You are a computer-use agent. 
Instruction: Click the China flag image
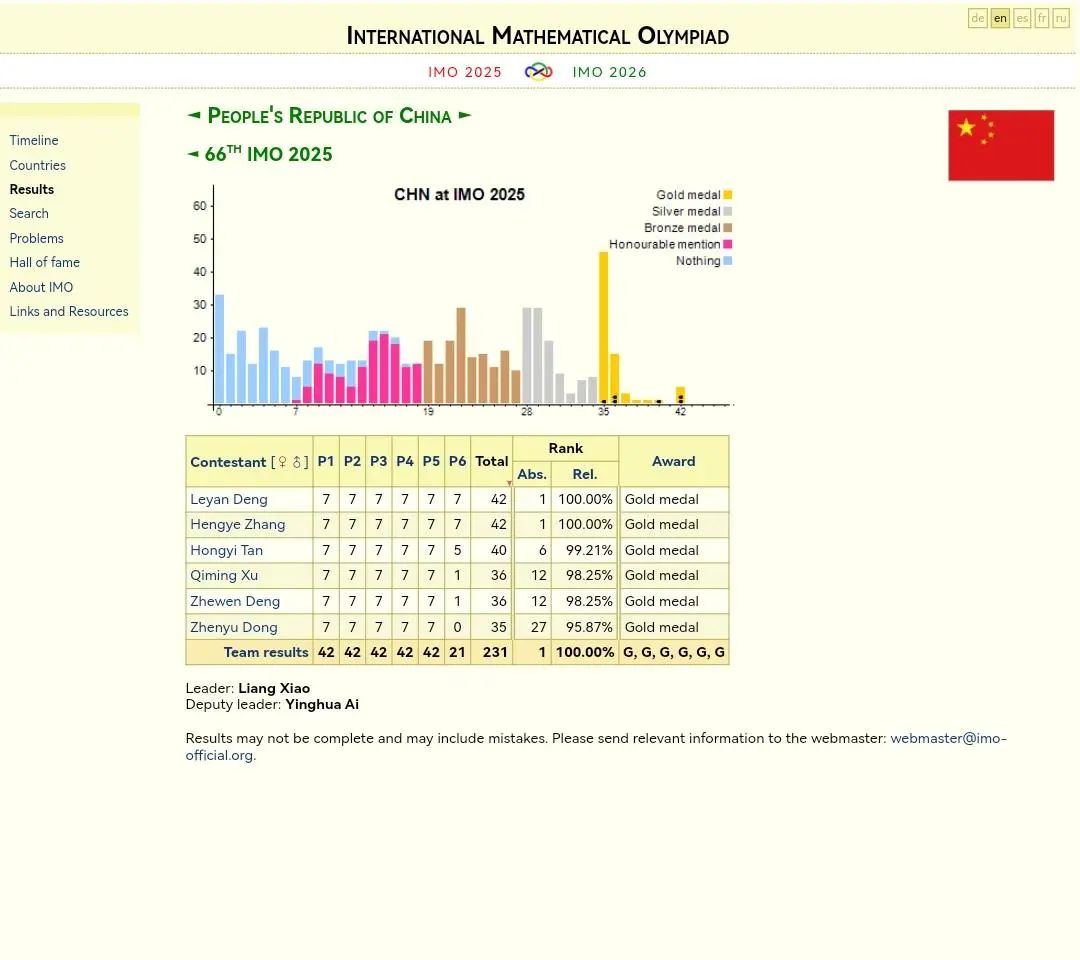(1001, 145)
